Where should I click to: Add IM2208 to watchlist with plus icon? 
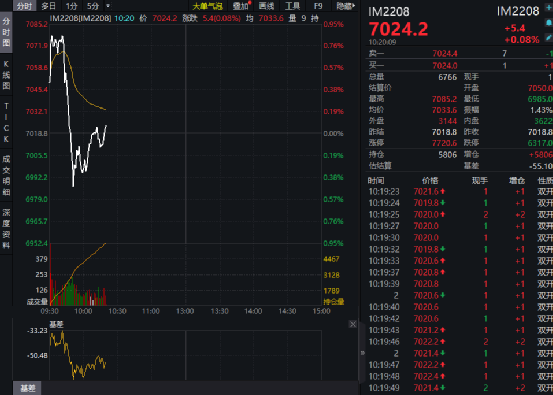[x=549, y=8]
